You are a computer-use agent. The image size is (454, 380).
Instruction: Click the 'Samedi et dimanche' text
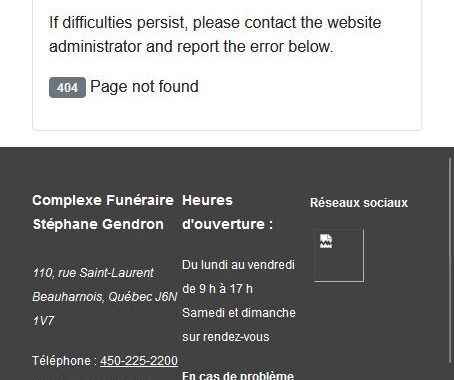pos(239,313)
